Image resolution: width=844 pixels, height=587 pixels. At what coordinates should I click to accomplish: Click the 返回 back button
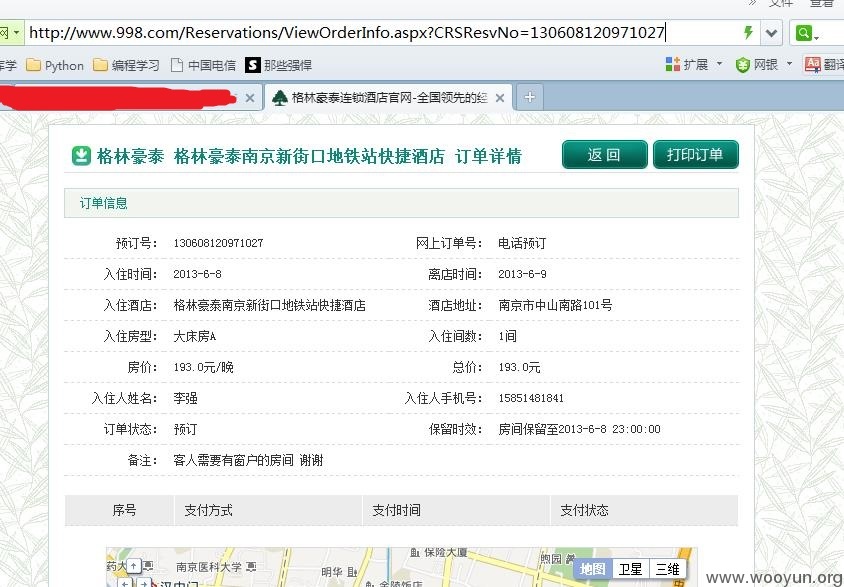pyautogui.click(x=604, y=155)
